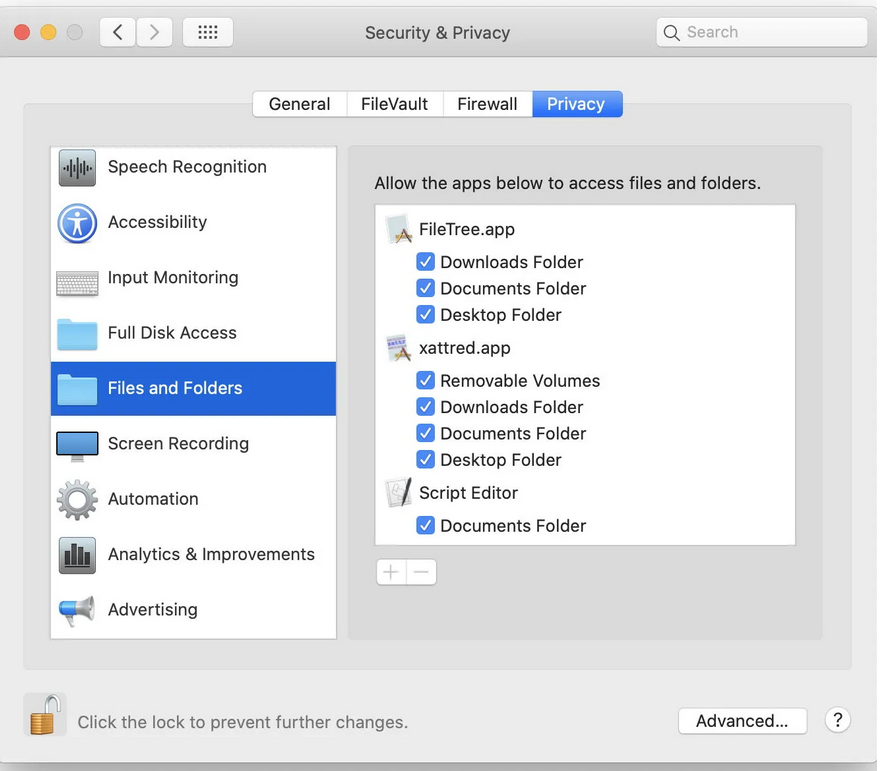Open the Accessibility privacy settings
This screenshot has width=880, height=771.
(x=158, y=222)
